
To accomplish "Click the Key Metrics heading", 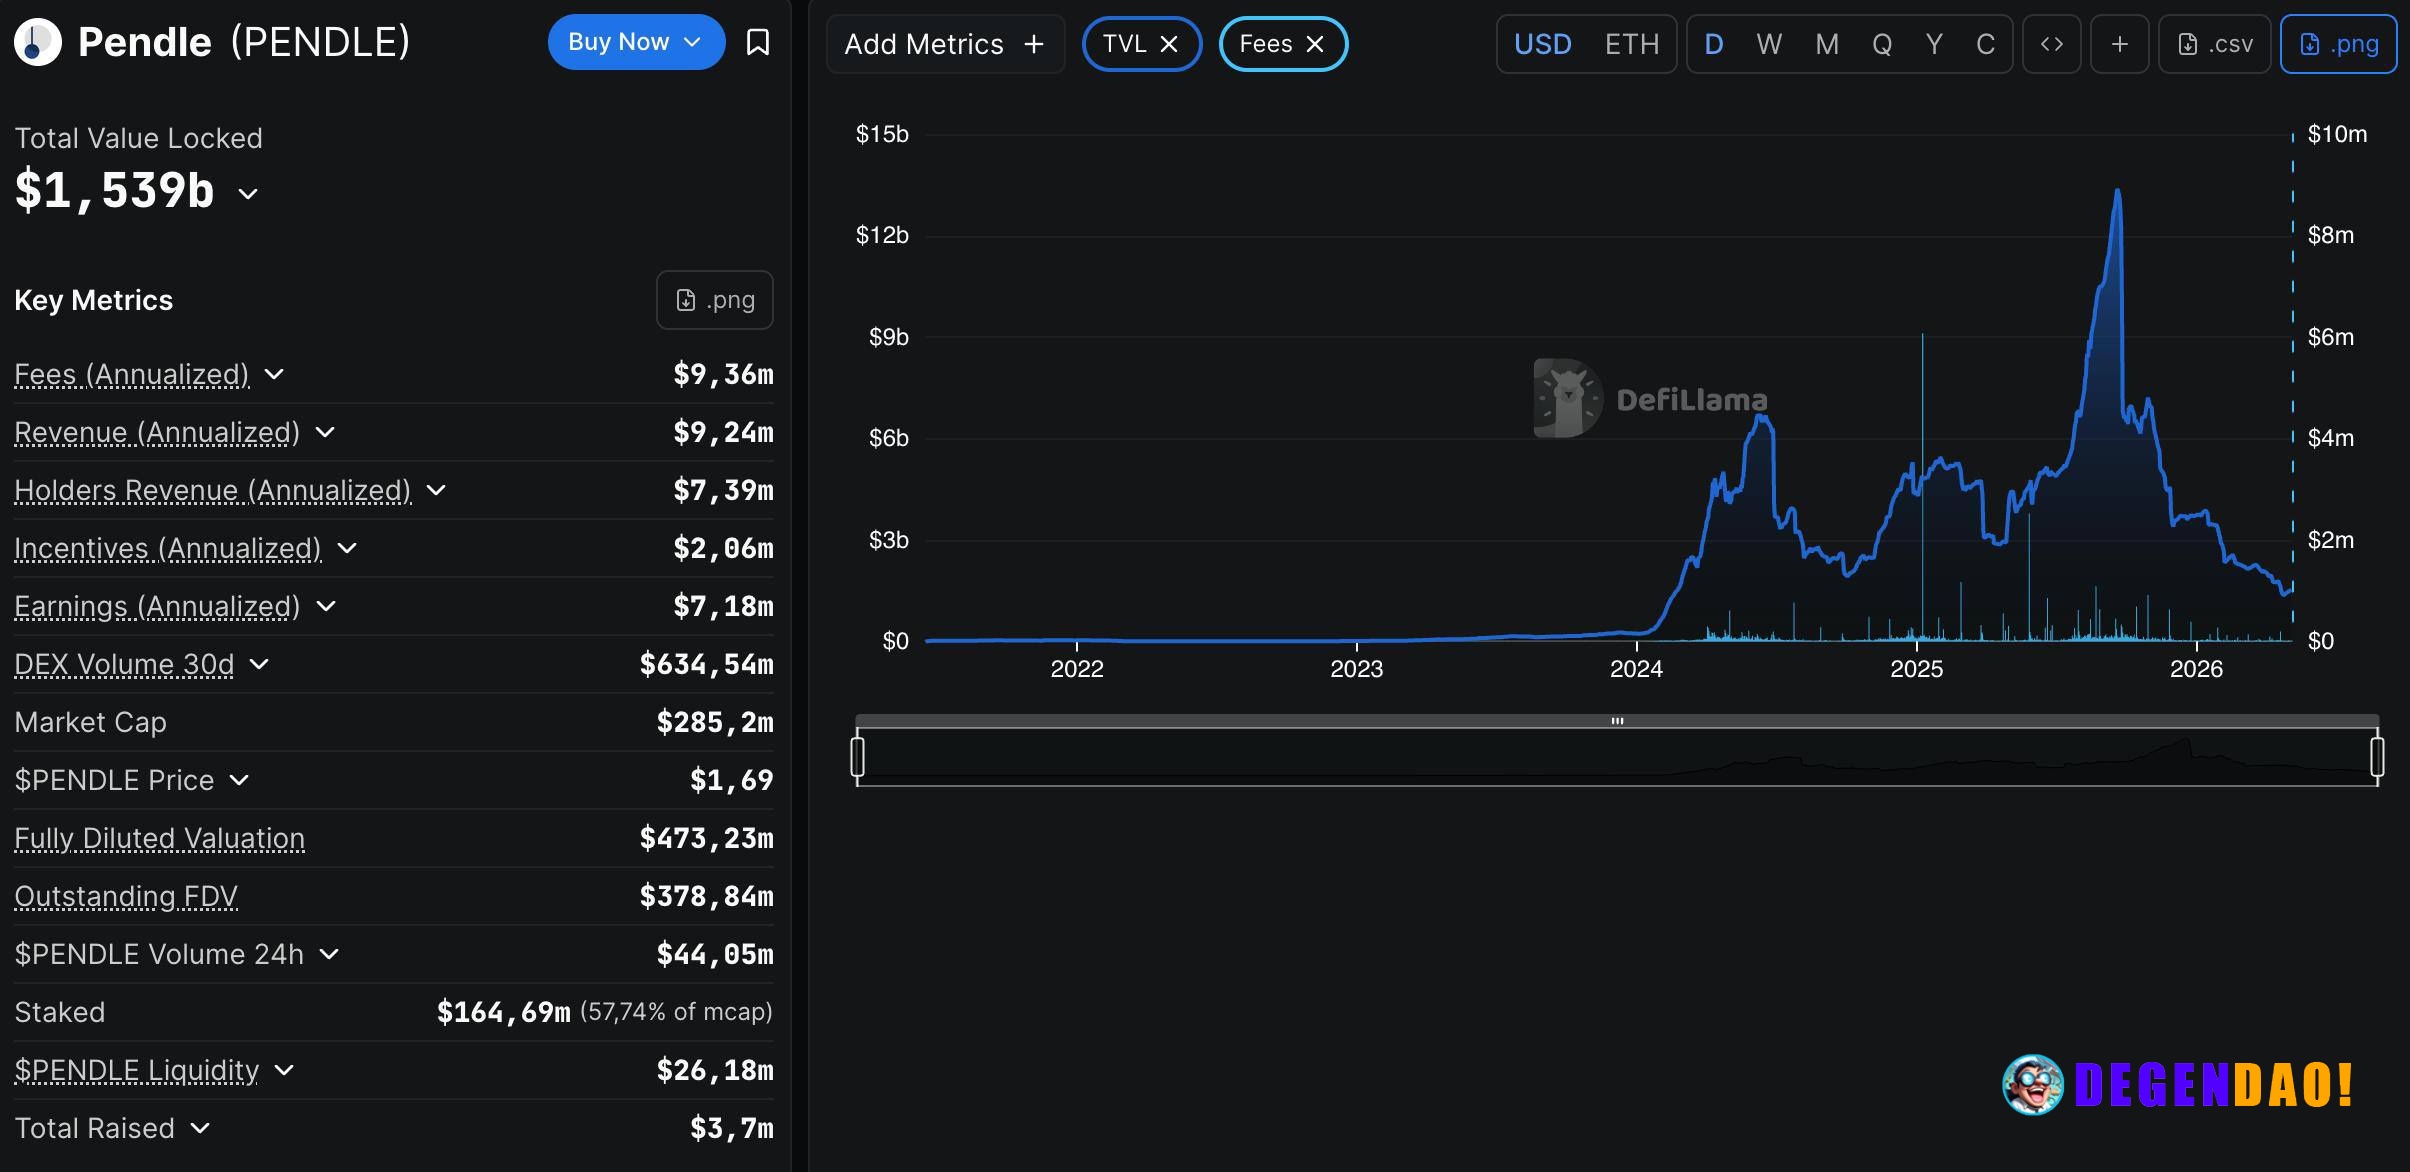I will coord(94,300).
